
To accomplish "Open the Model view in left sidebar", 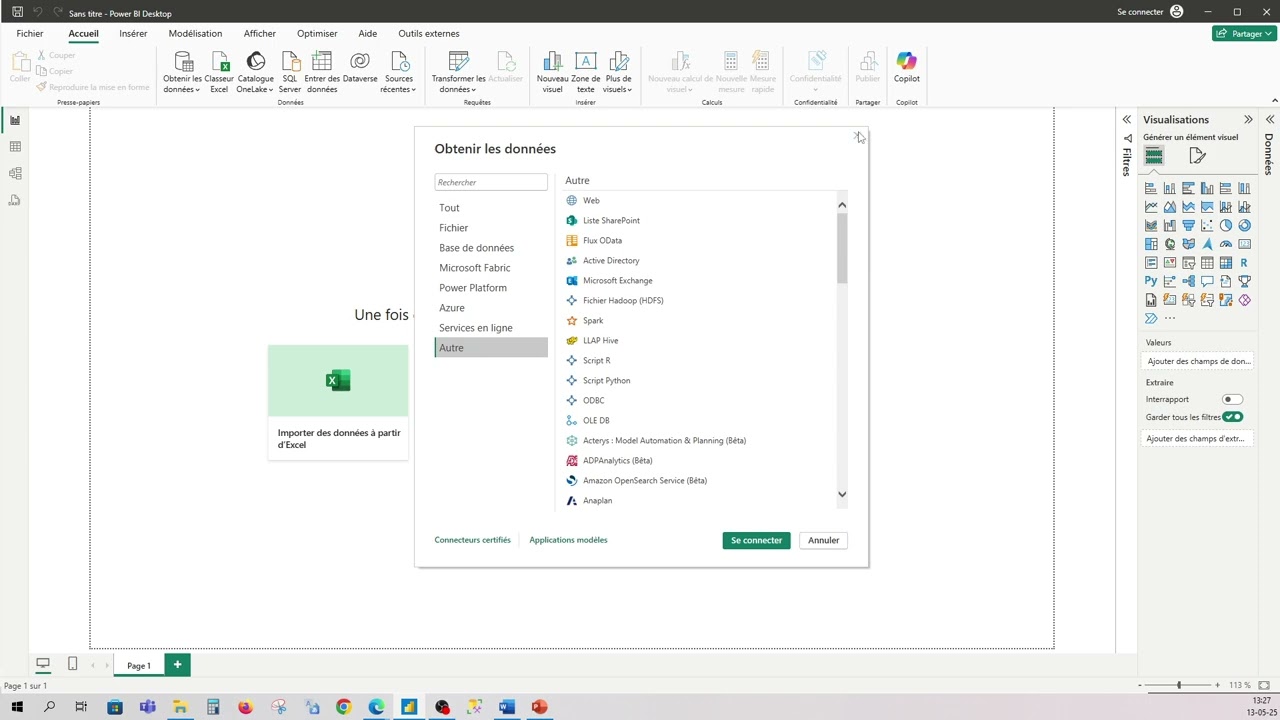I will tap(15, 174).
